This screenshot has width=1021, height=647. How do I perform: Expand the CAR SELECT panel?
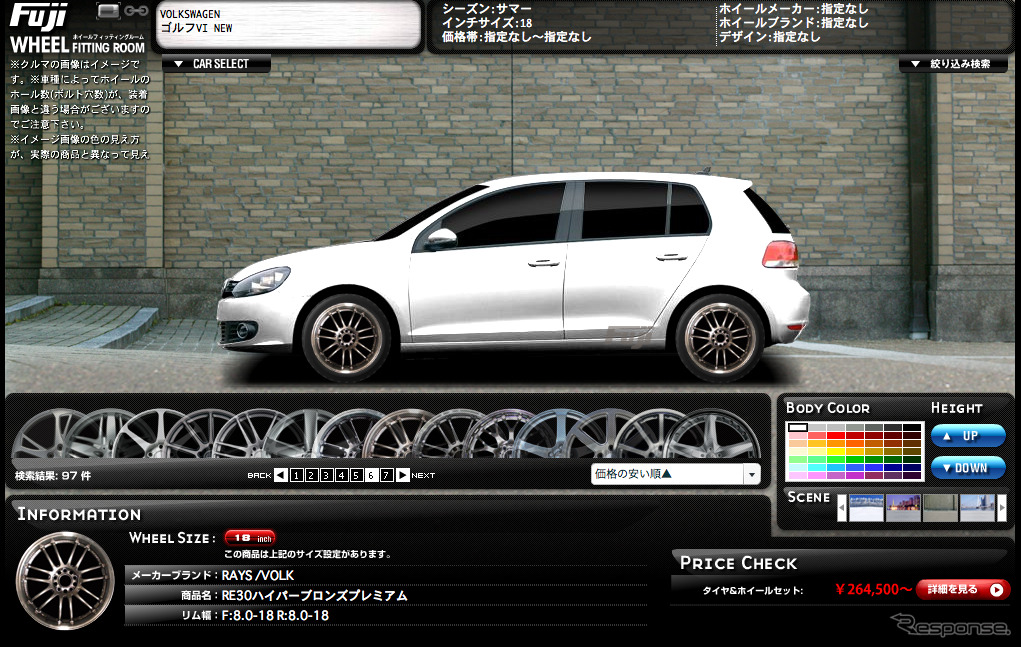[x=214, y=64]
